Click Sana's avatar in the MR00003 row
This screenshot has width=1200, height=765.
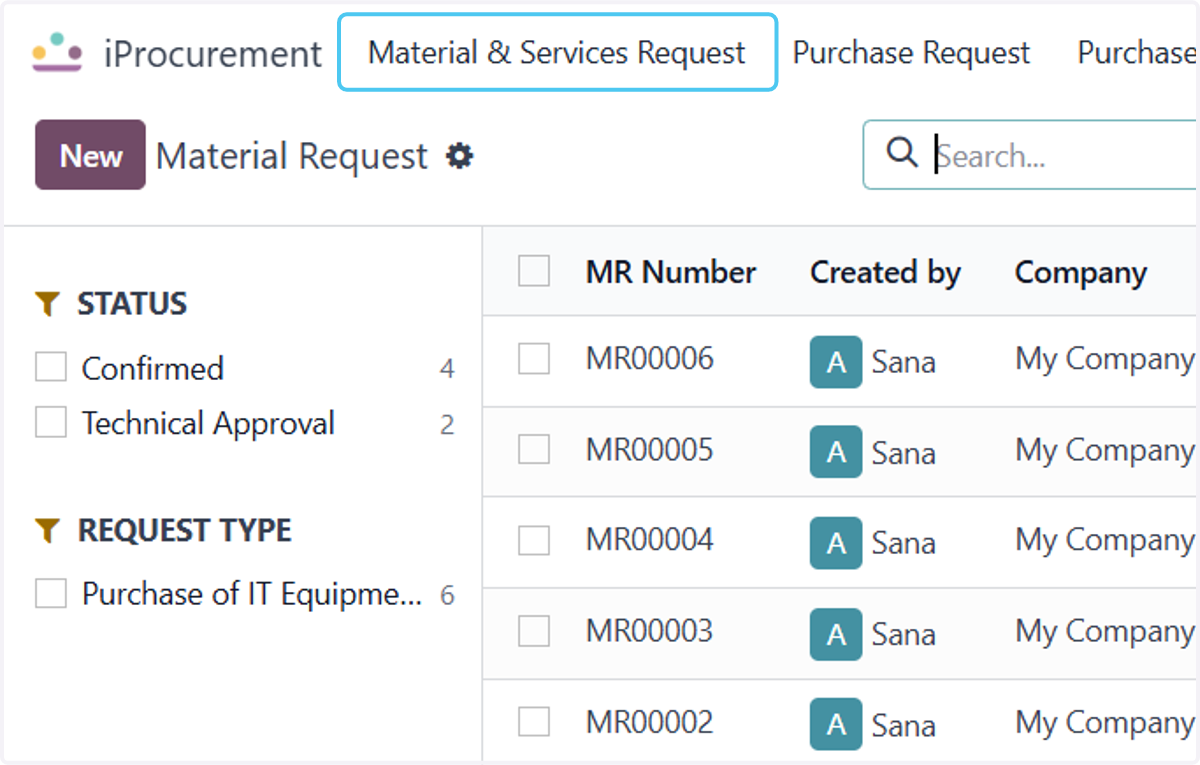coord(836,634)
